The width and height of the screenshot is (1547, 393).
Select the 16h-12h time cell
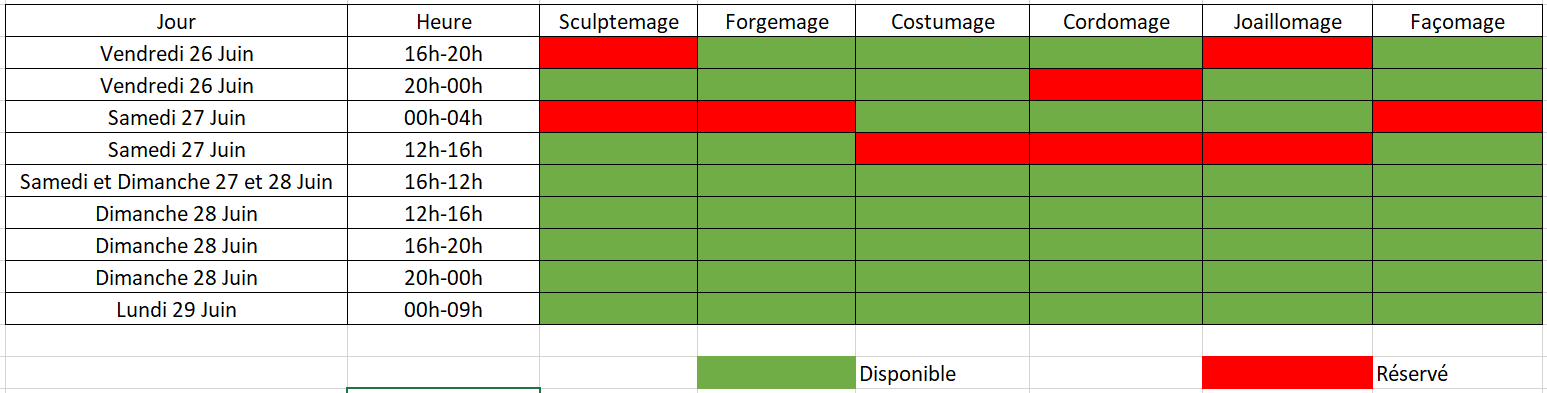443,181
